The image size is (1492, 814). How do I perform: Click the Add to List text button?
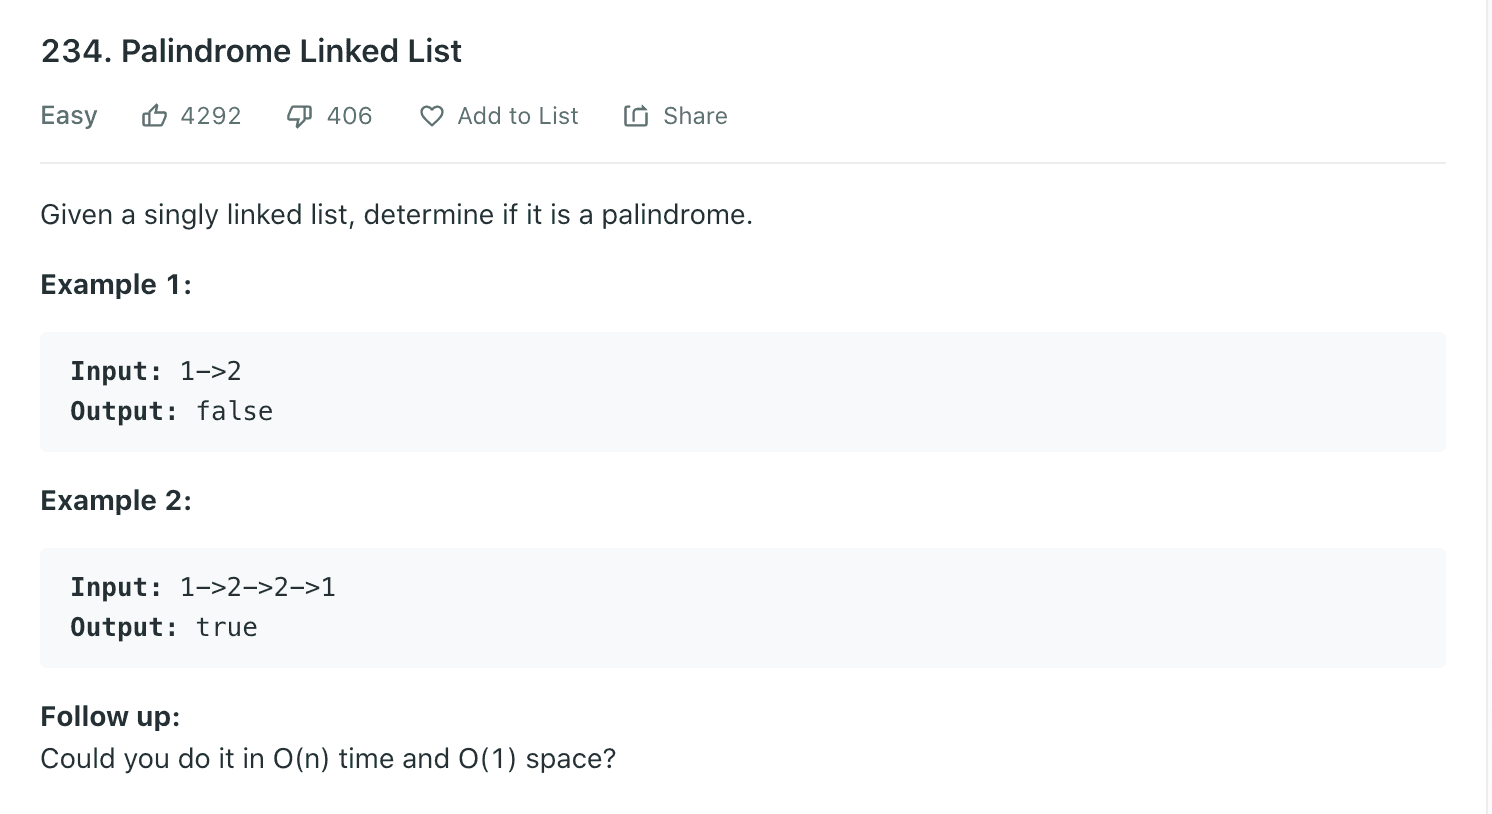[517, 116]
